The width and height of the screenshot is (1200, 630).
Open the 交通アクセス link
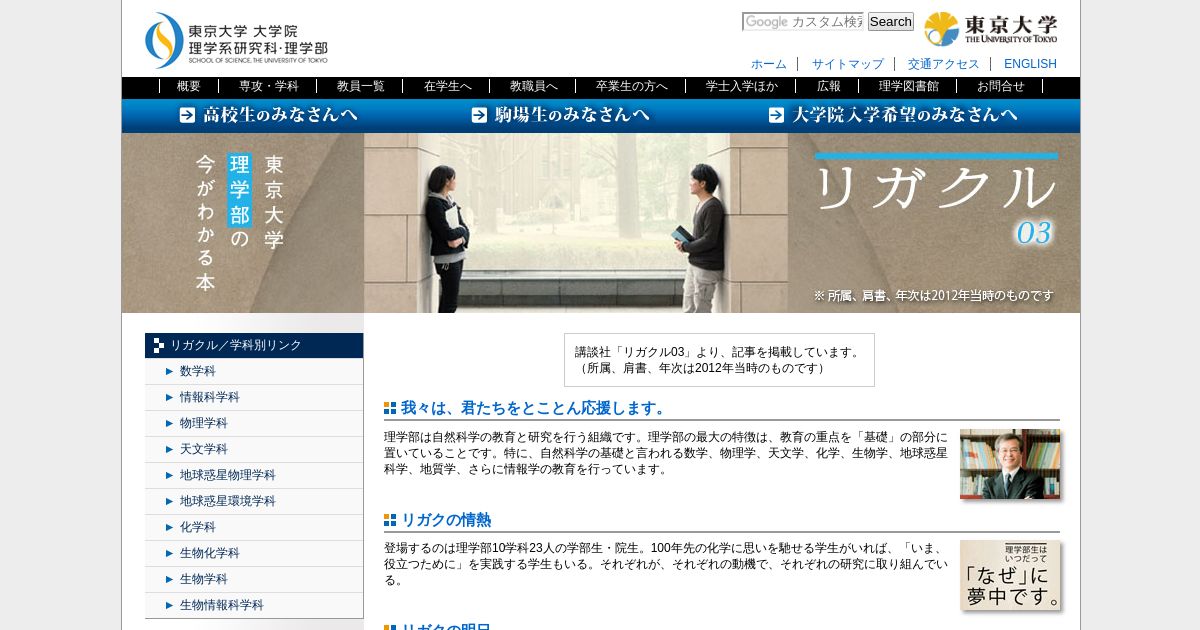pos(944,64)
